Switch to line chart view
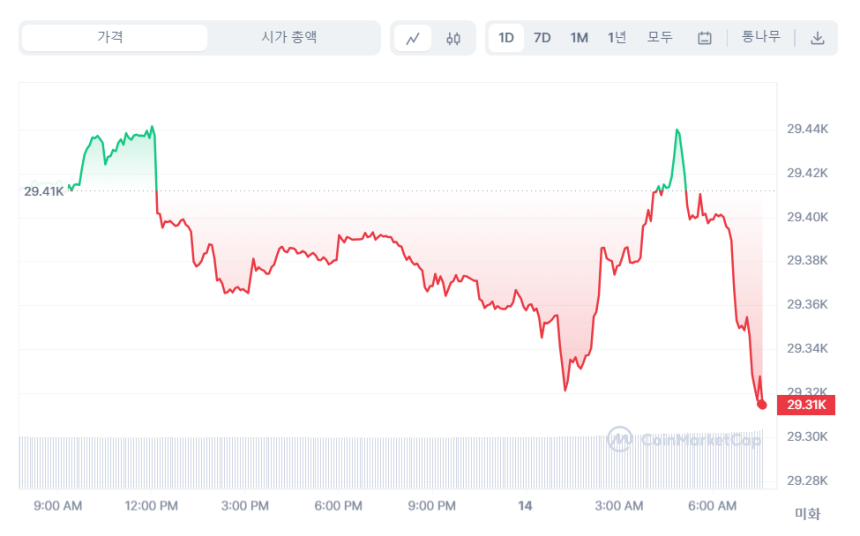The height and width of the screenshot is (536, 860). [413, 38]
